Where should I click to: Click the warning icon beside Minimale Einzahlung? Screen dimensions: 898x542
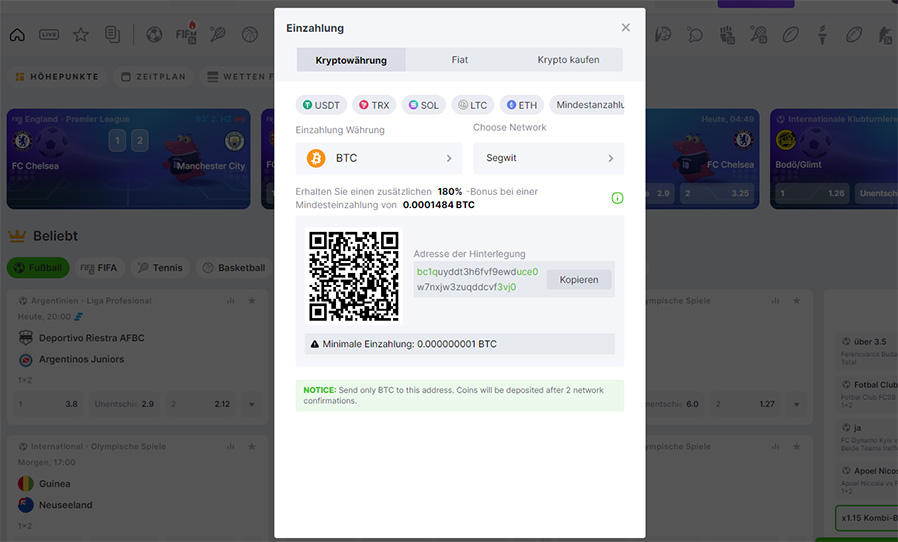point(314,344)
